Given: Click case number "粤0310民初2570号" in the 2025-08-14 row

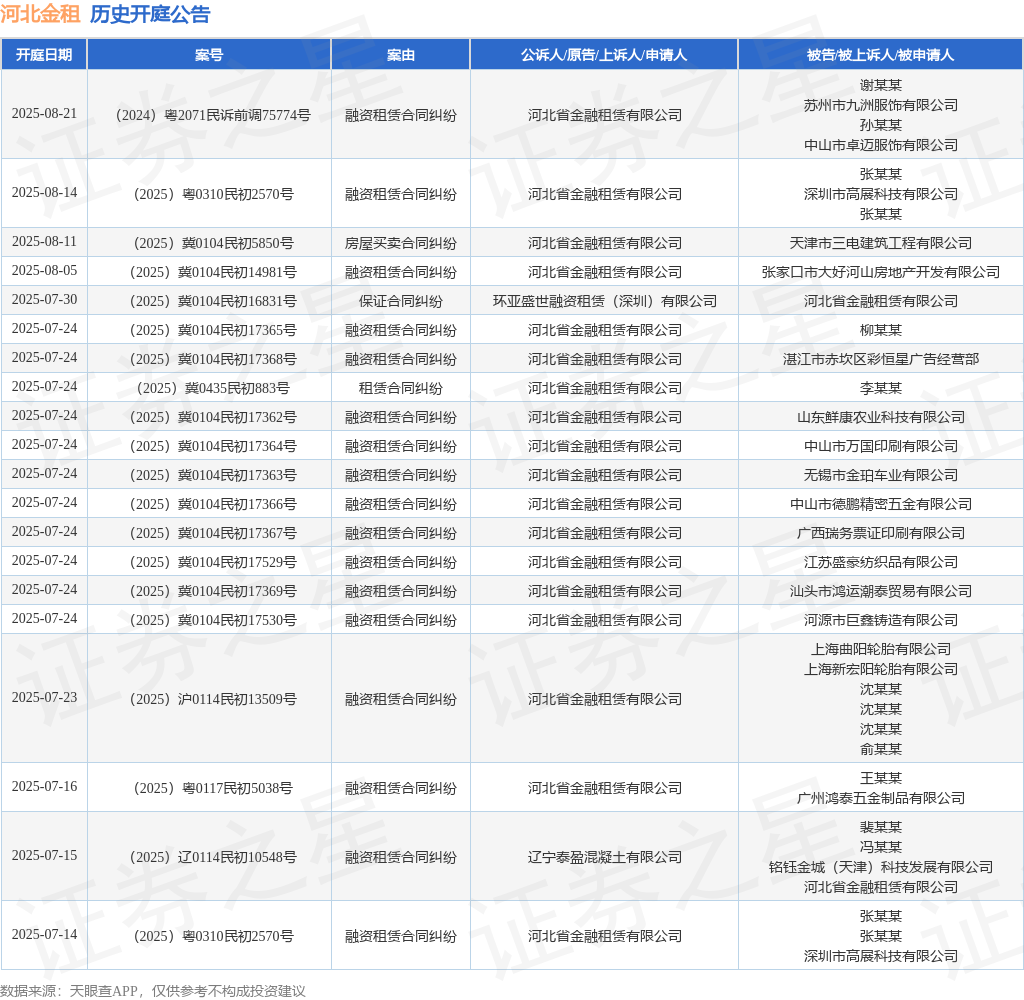Looking at the screenshot, I should (238, 194).
